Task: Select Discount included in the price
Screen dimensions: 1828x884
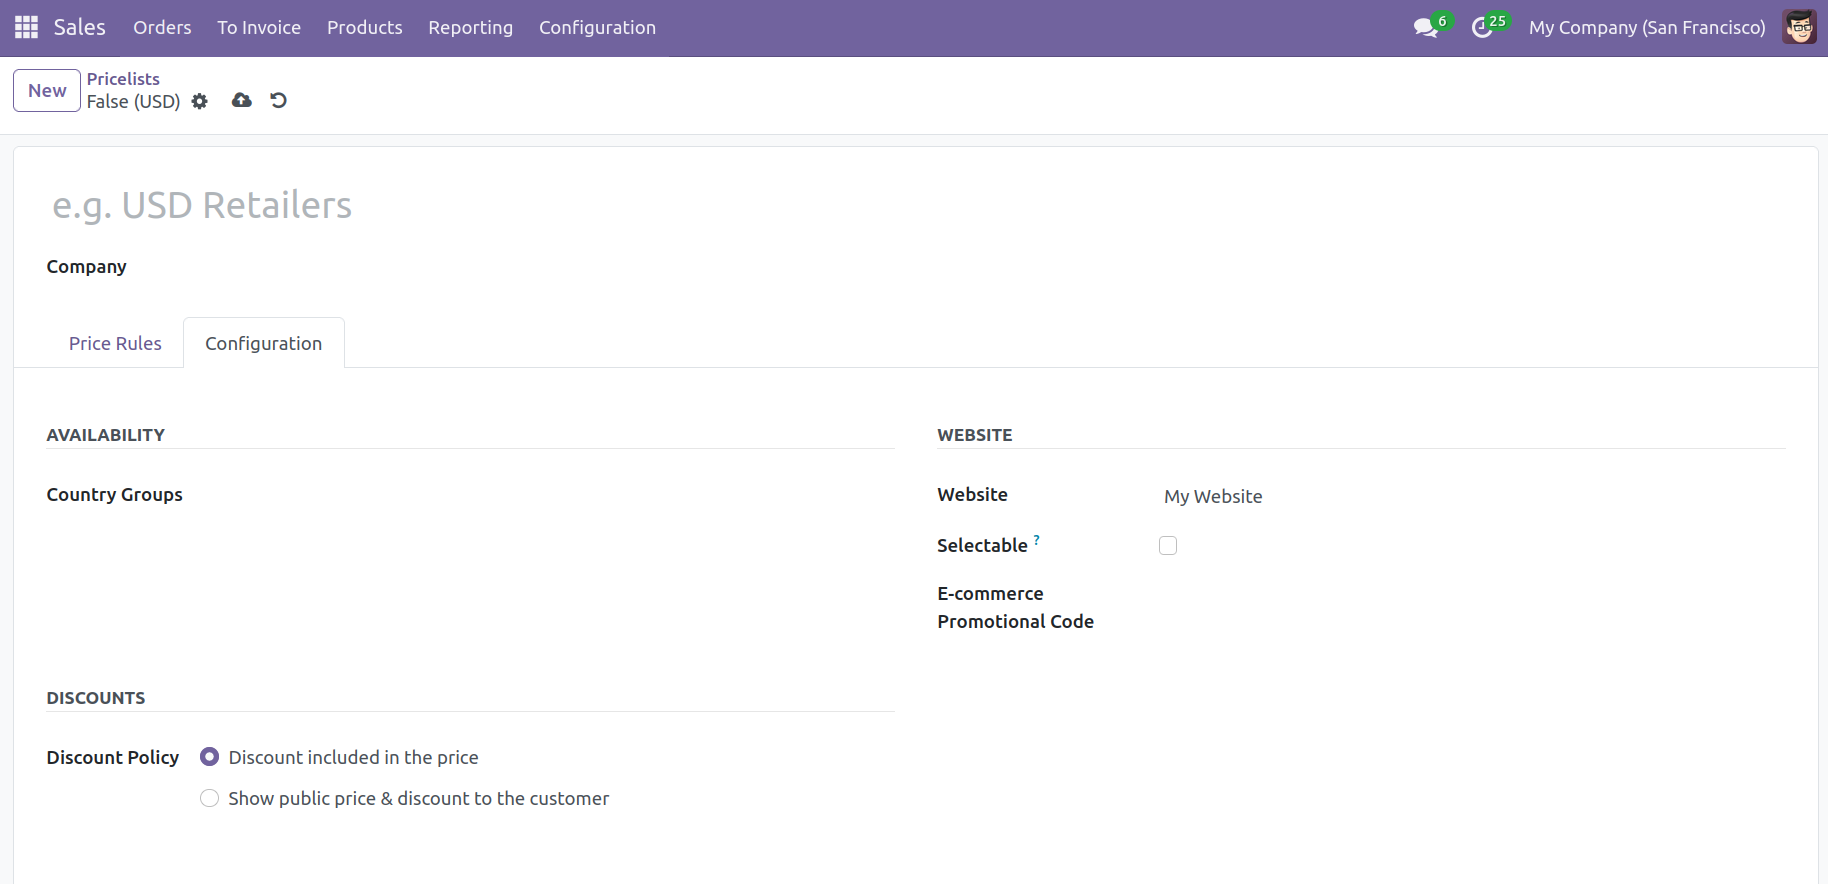Action: (x=209, y=757)
